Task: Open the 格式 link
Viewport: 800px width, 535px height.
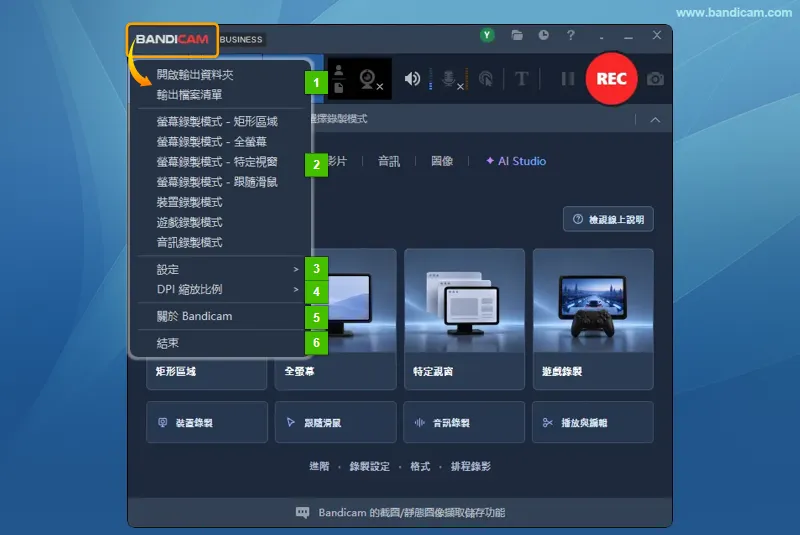Action: pyautogui.click(x=420, y=466)
